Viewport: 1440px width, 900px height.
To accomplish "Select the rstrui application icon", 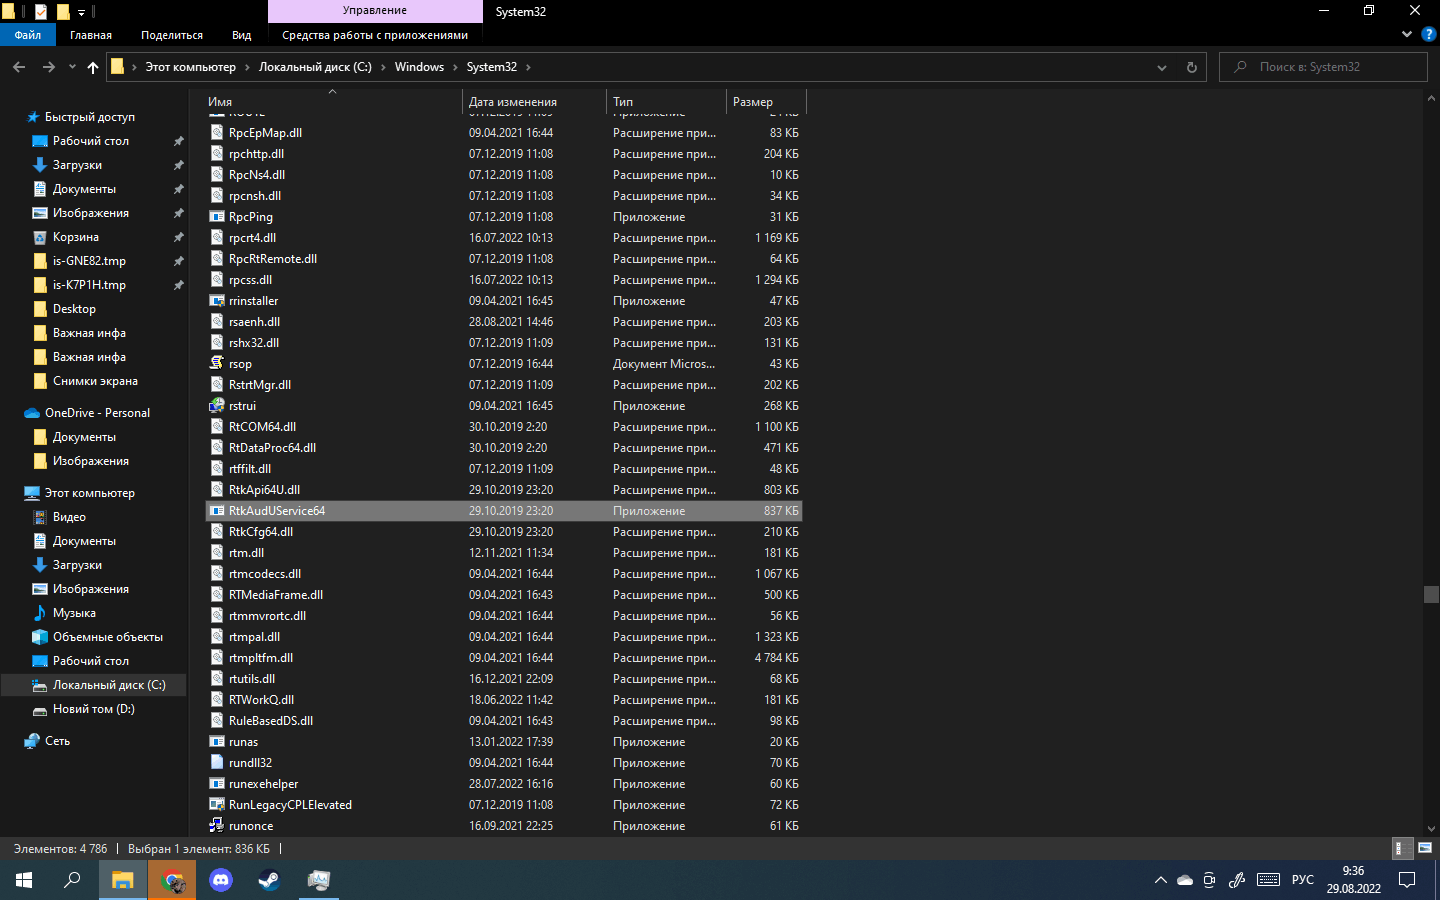I will [x=216, y=406].
